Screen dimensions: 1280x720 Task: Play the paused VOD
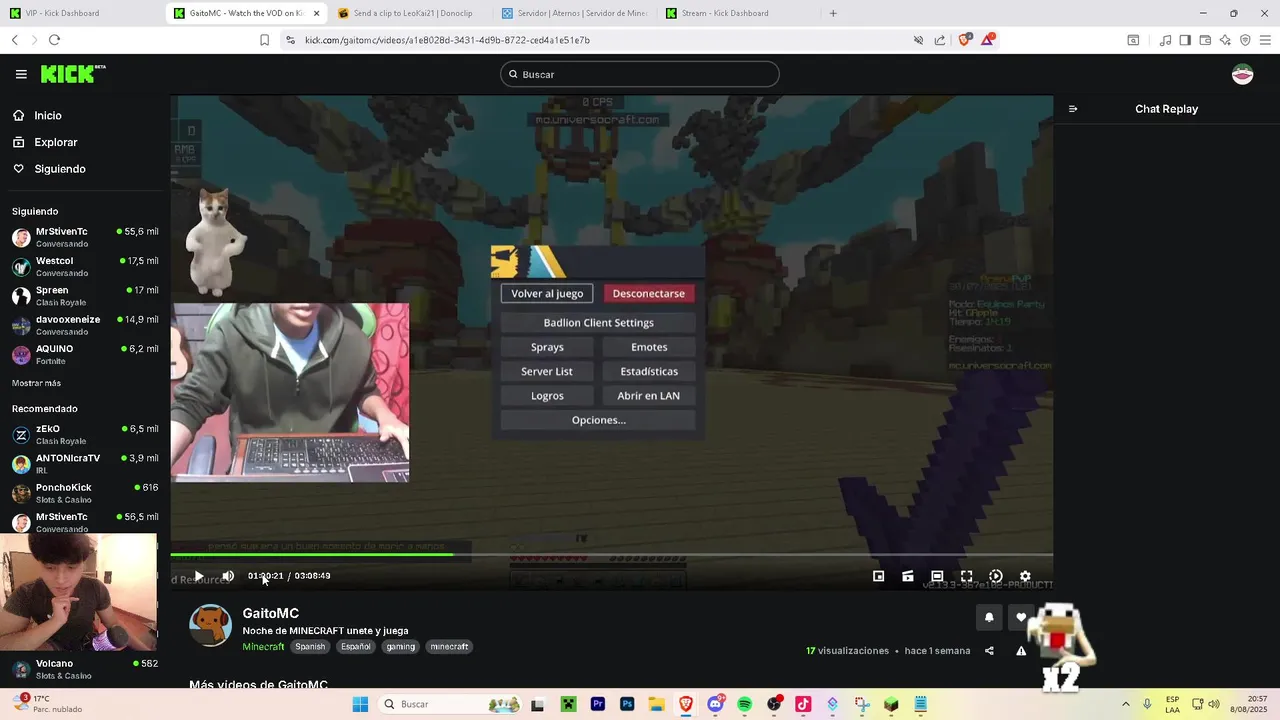pyautogui.click(x=198, y=576)
